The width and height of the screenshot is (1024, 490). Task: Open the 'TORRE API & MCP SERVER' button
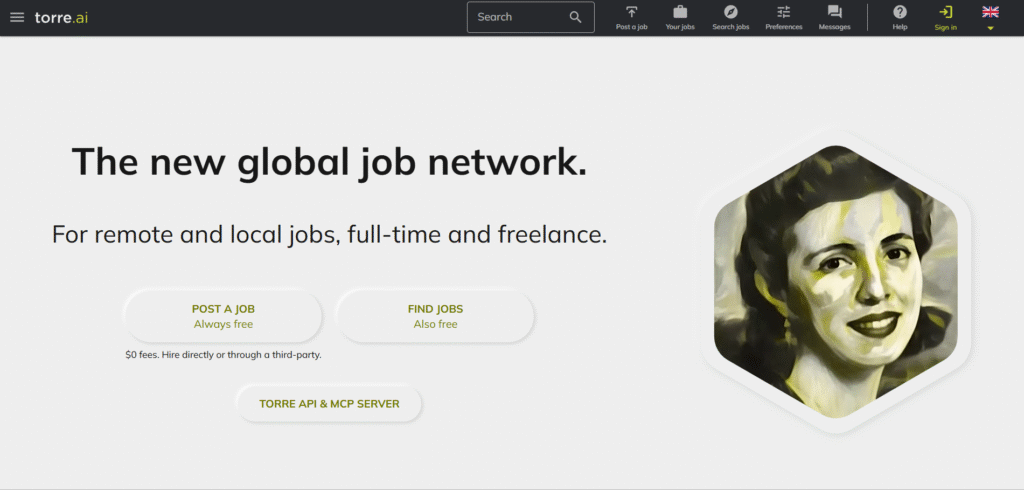tap(329, 404)
